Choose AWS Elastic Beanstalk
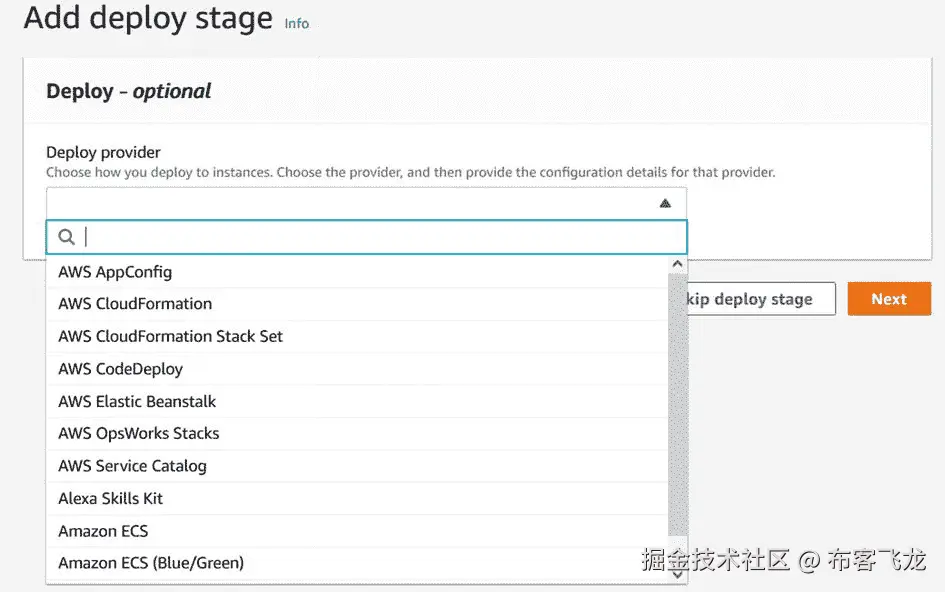This screenshot has height=592, width=945. point(137,401)
